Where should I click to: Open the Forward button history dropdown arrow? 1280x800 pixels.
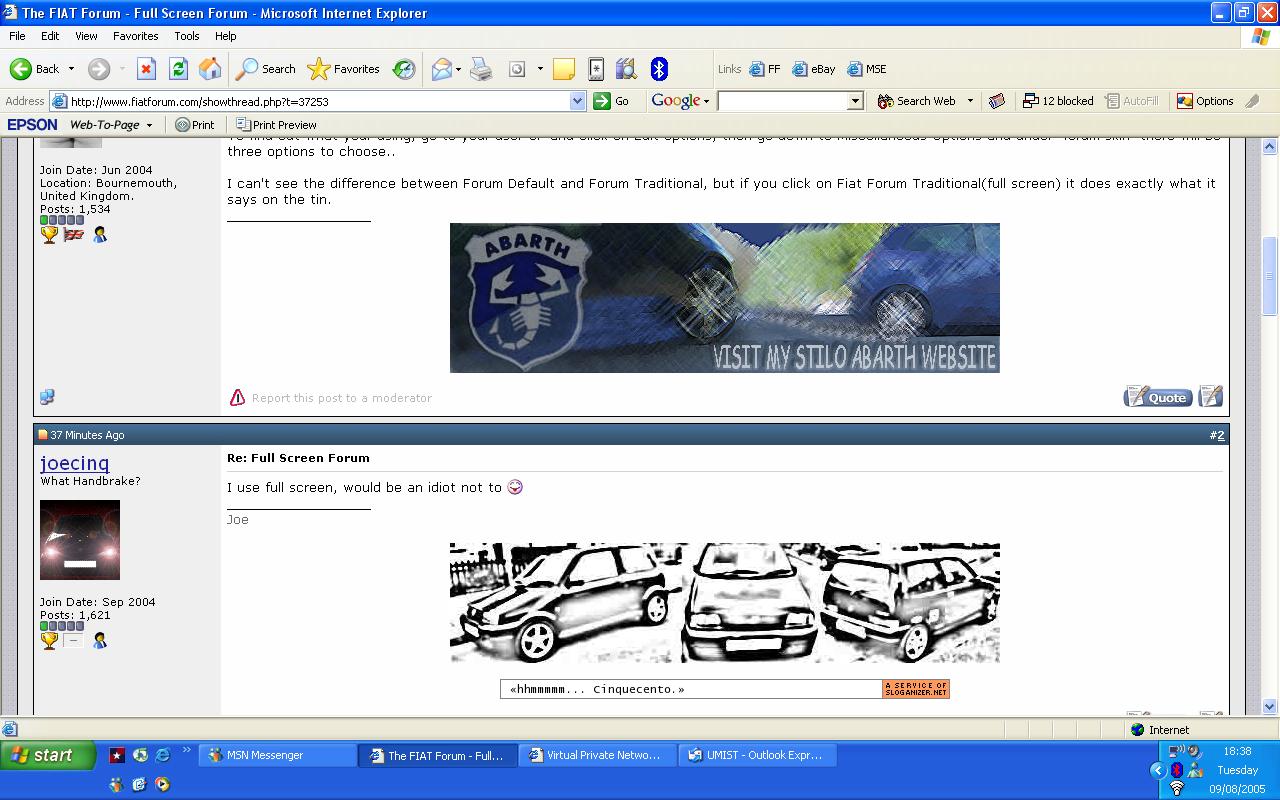122,69
